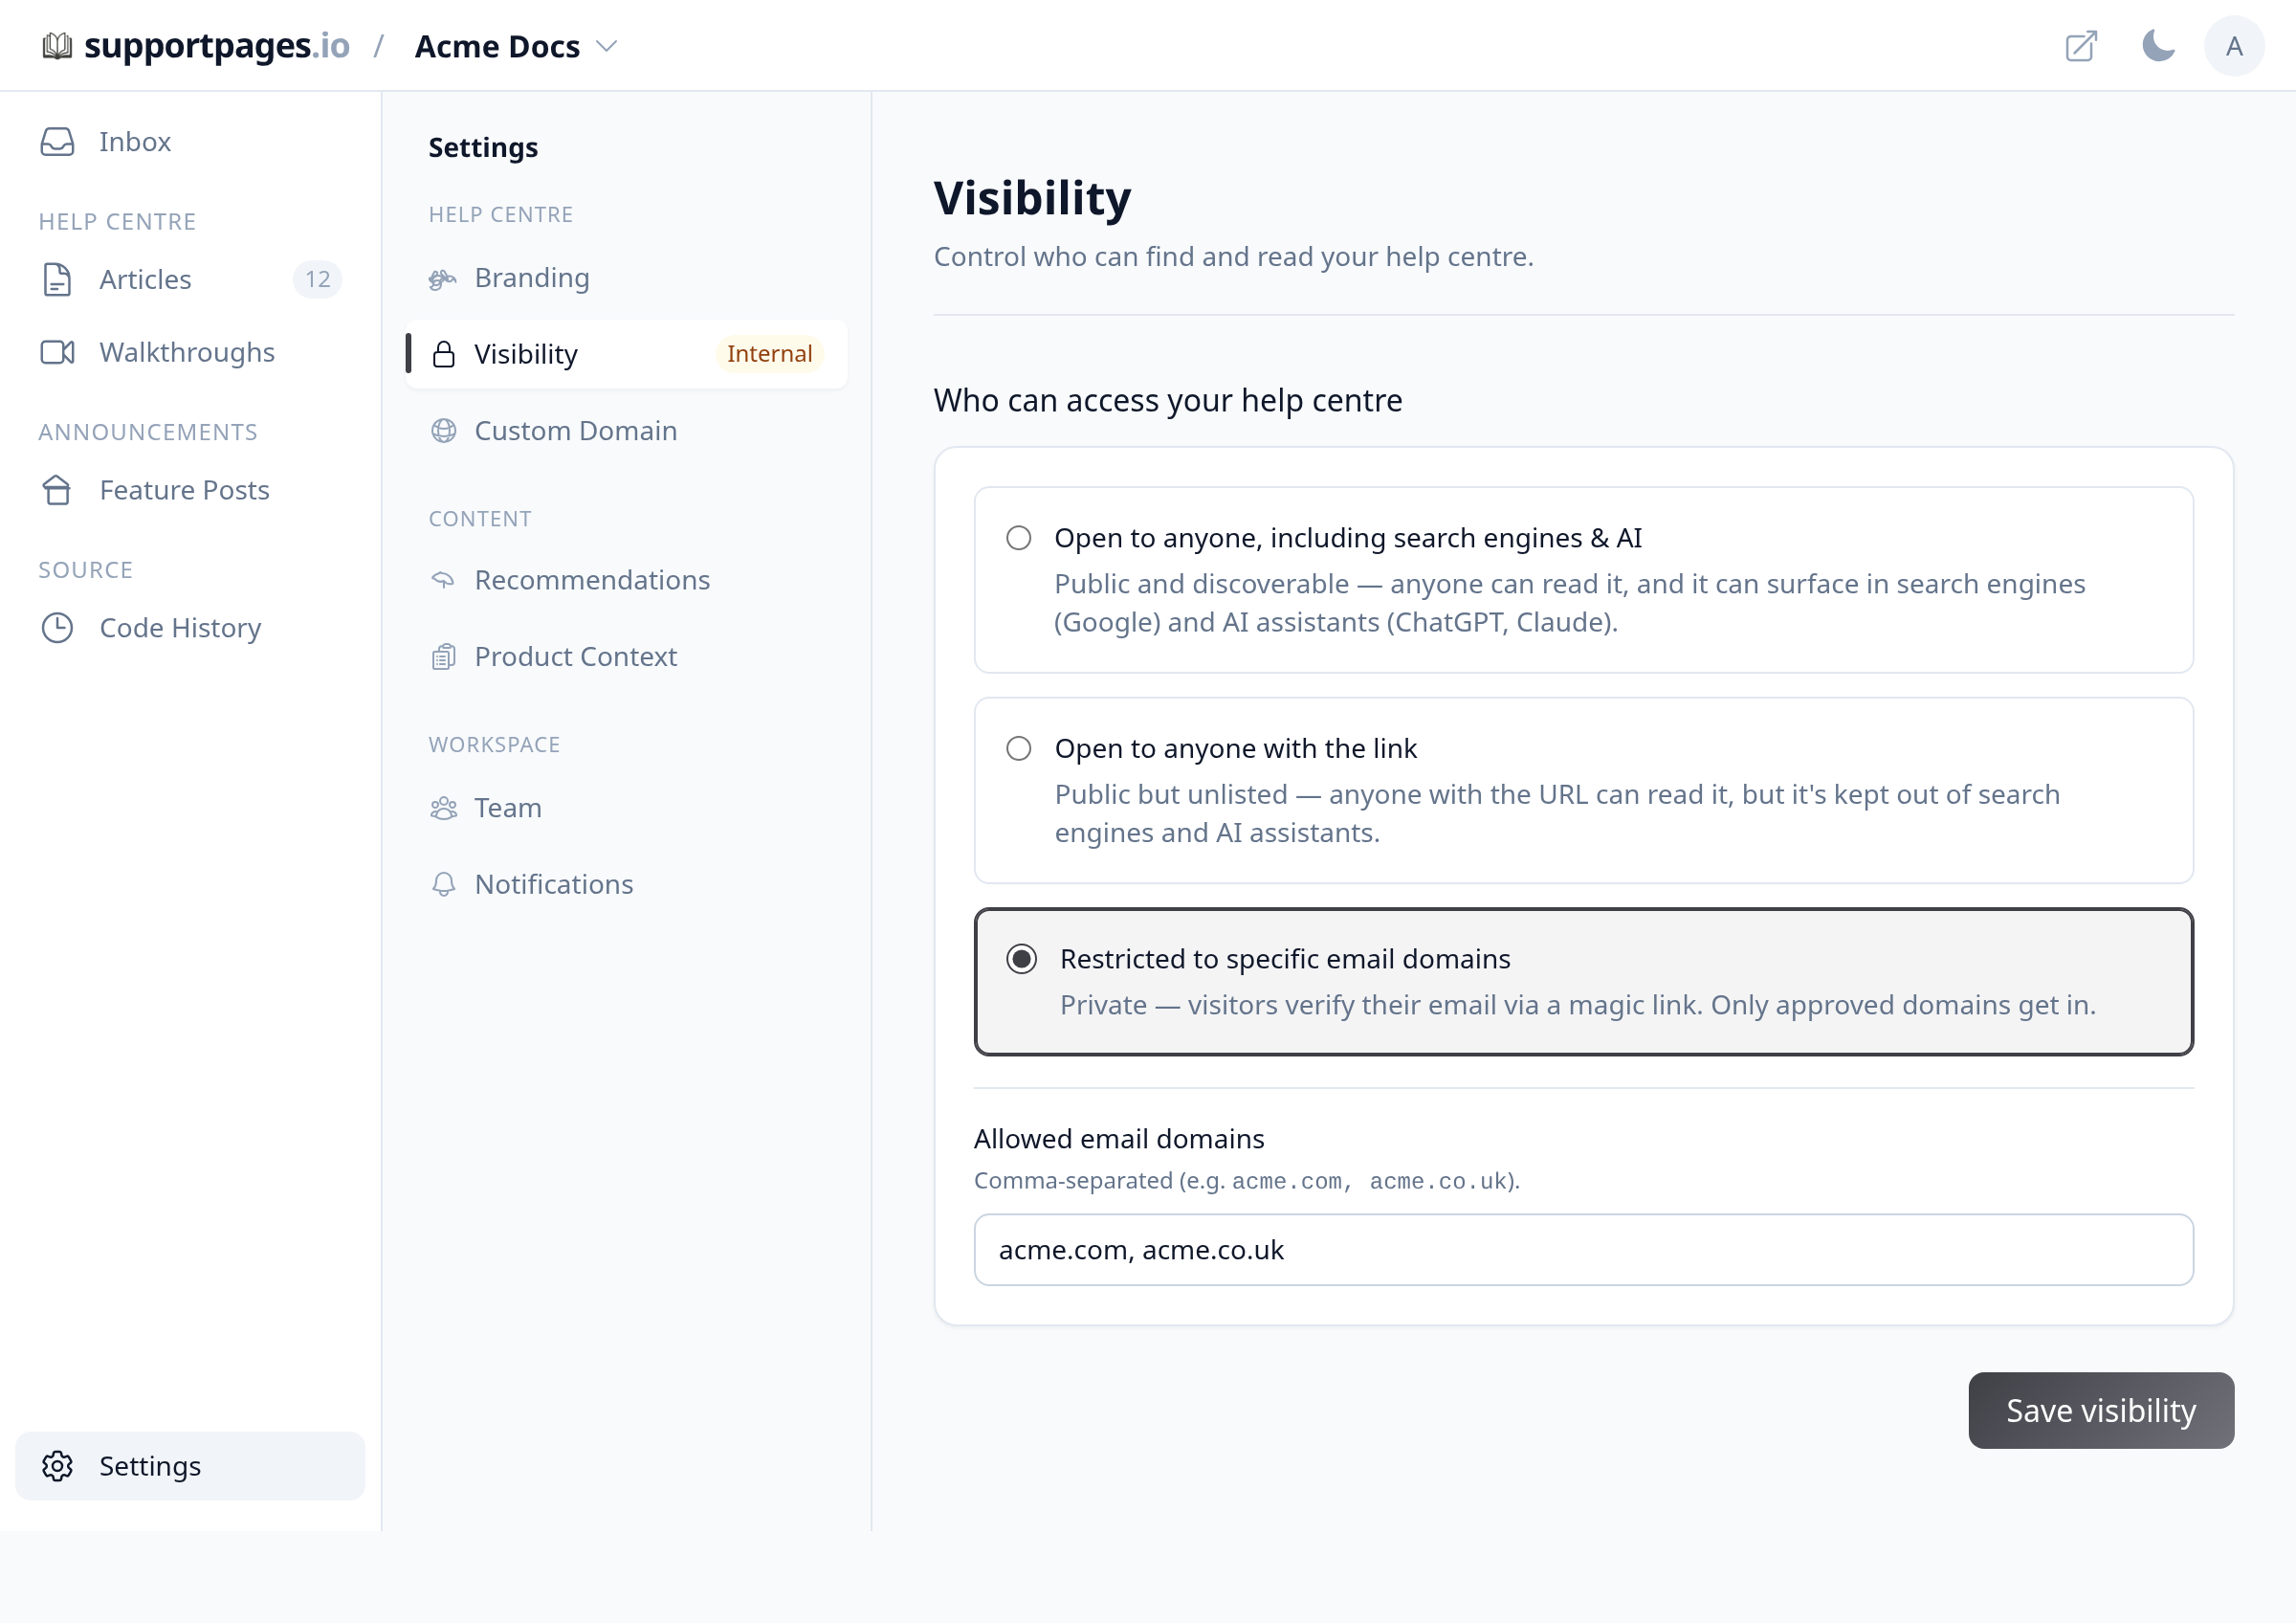Open the external link icon in header
The height and width of the screenshot is (1623, 2296).
[x=2081, y=46]
